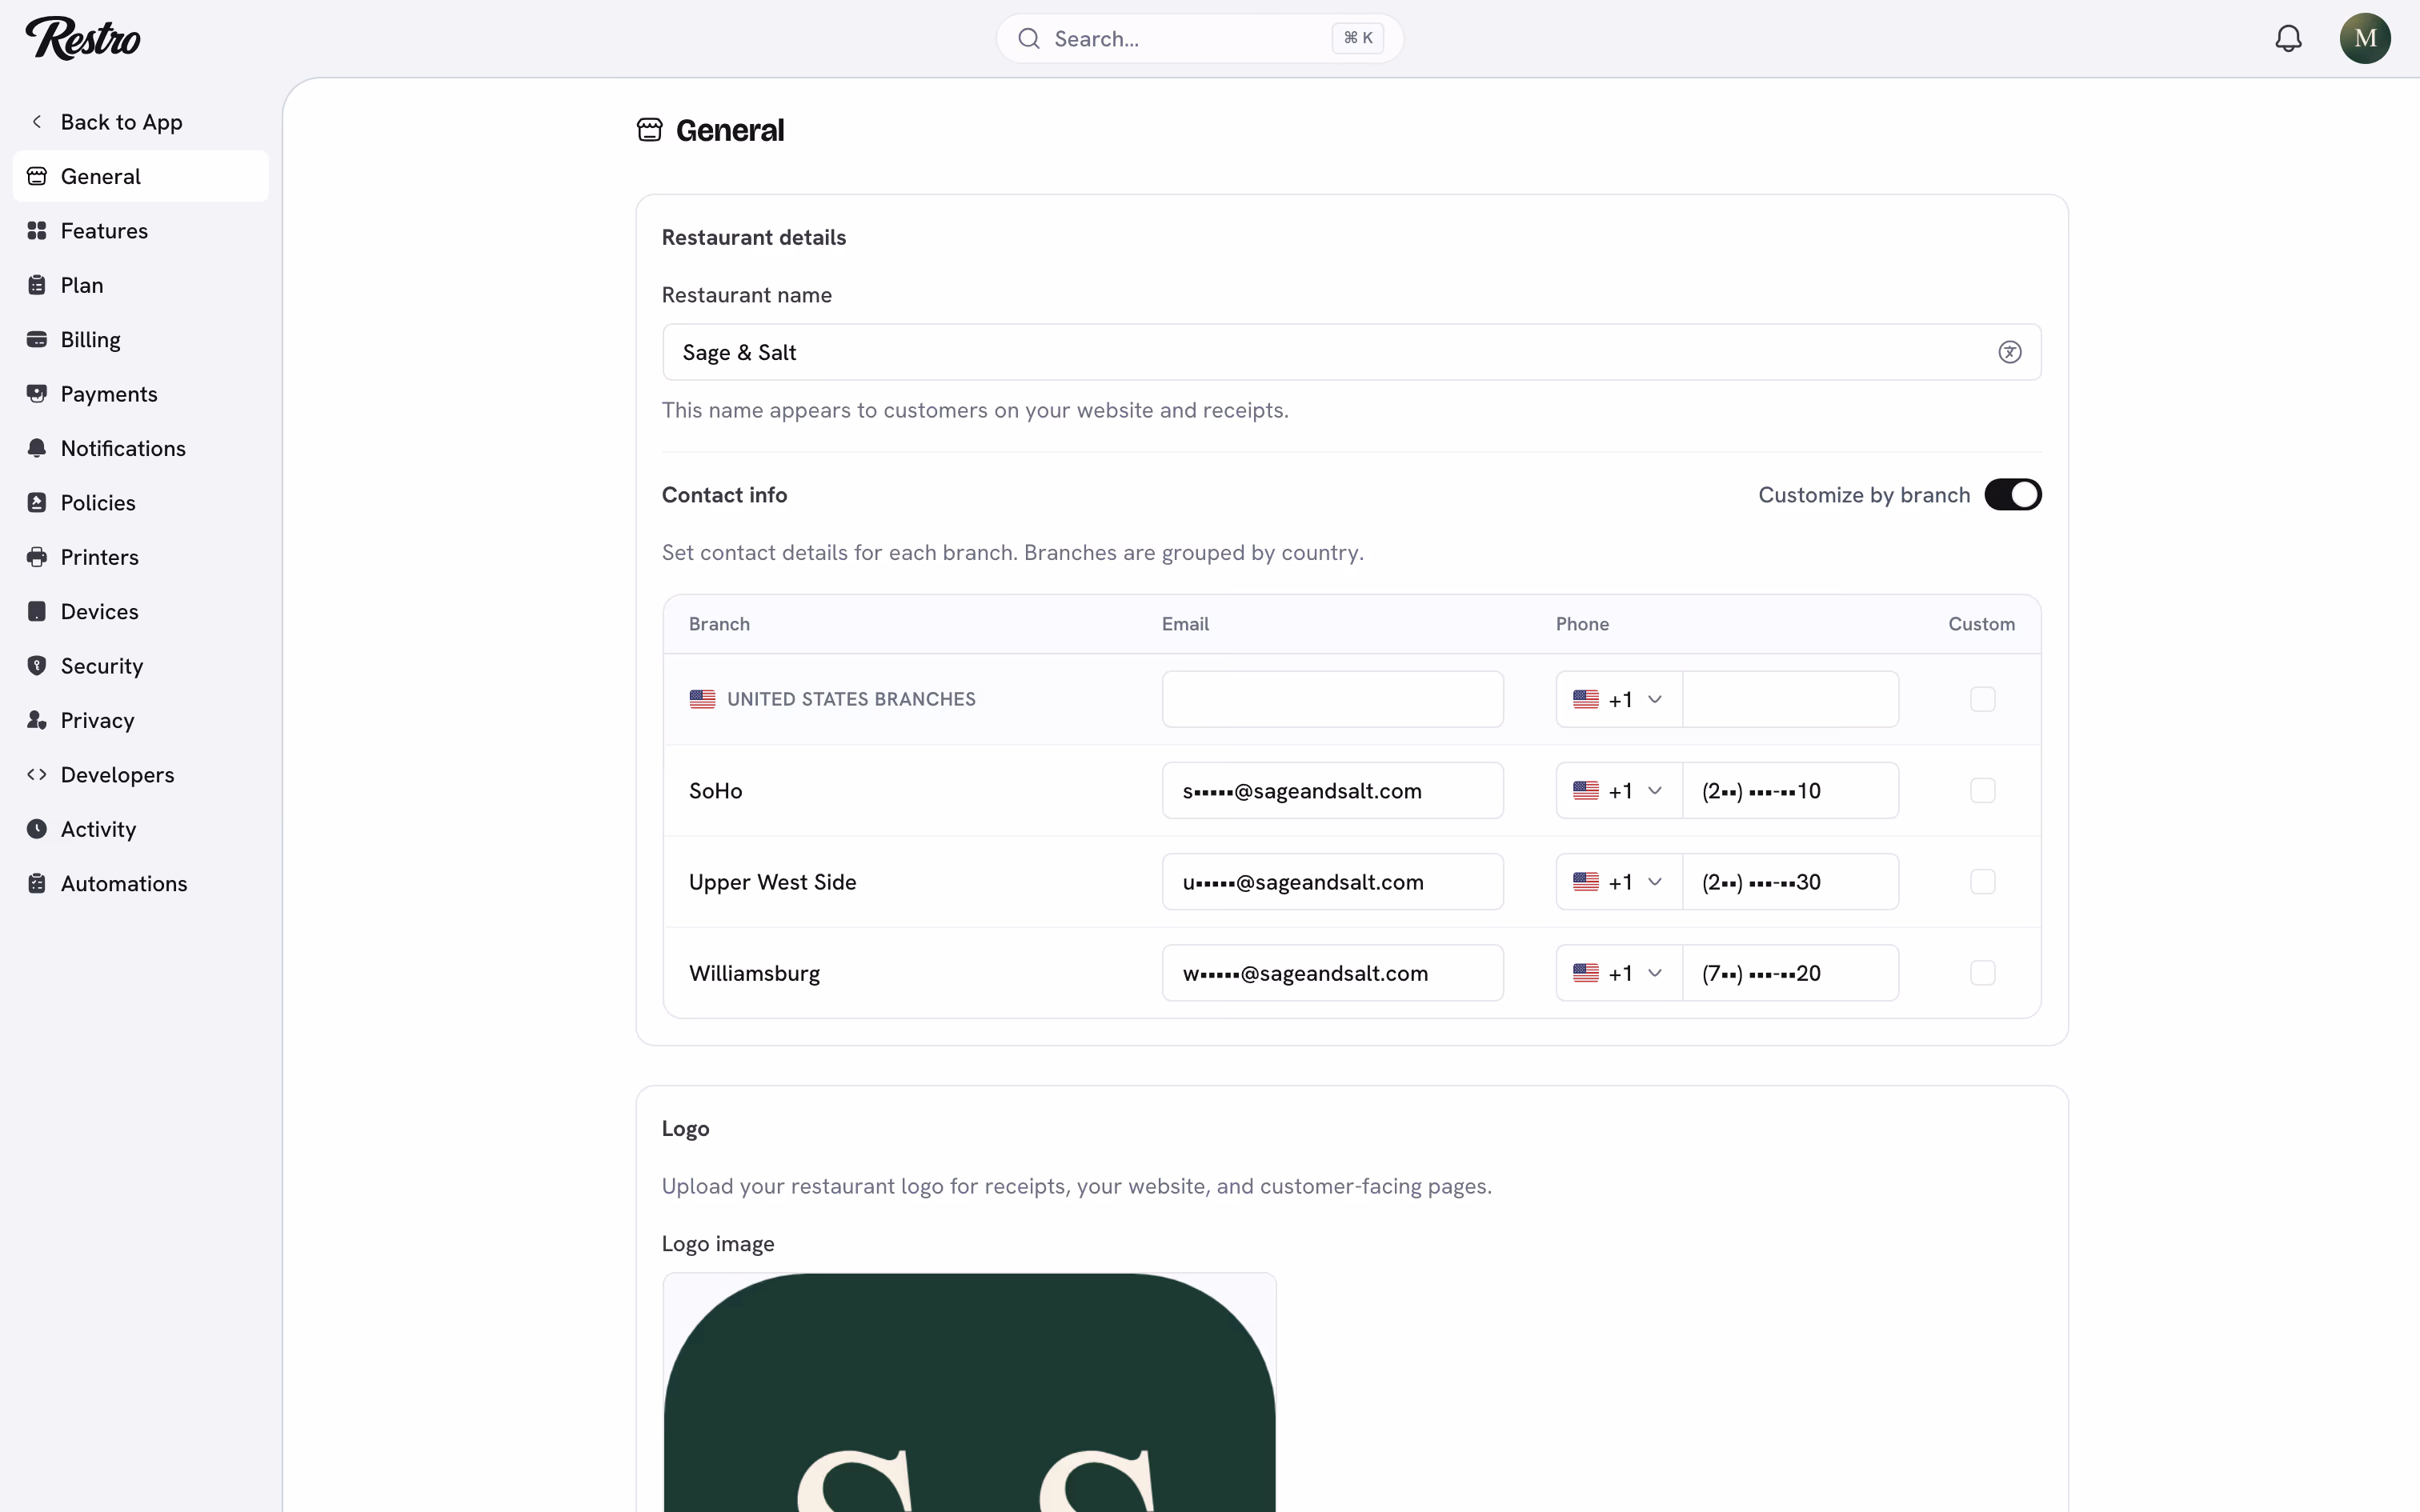Click the Developers code brackets icon
Screen dimensions: 2420x1512
point(37,774)
